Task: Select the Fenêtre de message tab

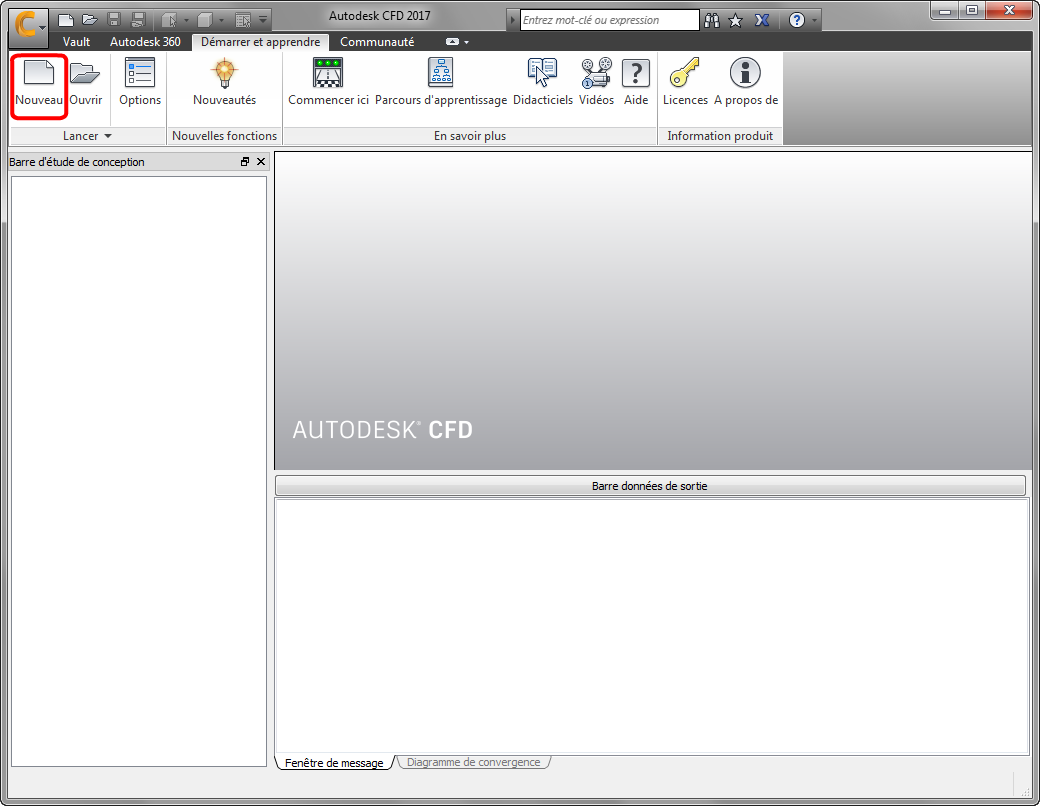Action: pyautogui.click(x=334, y=763)
